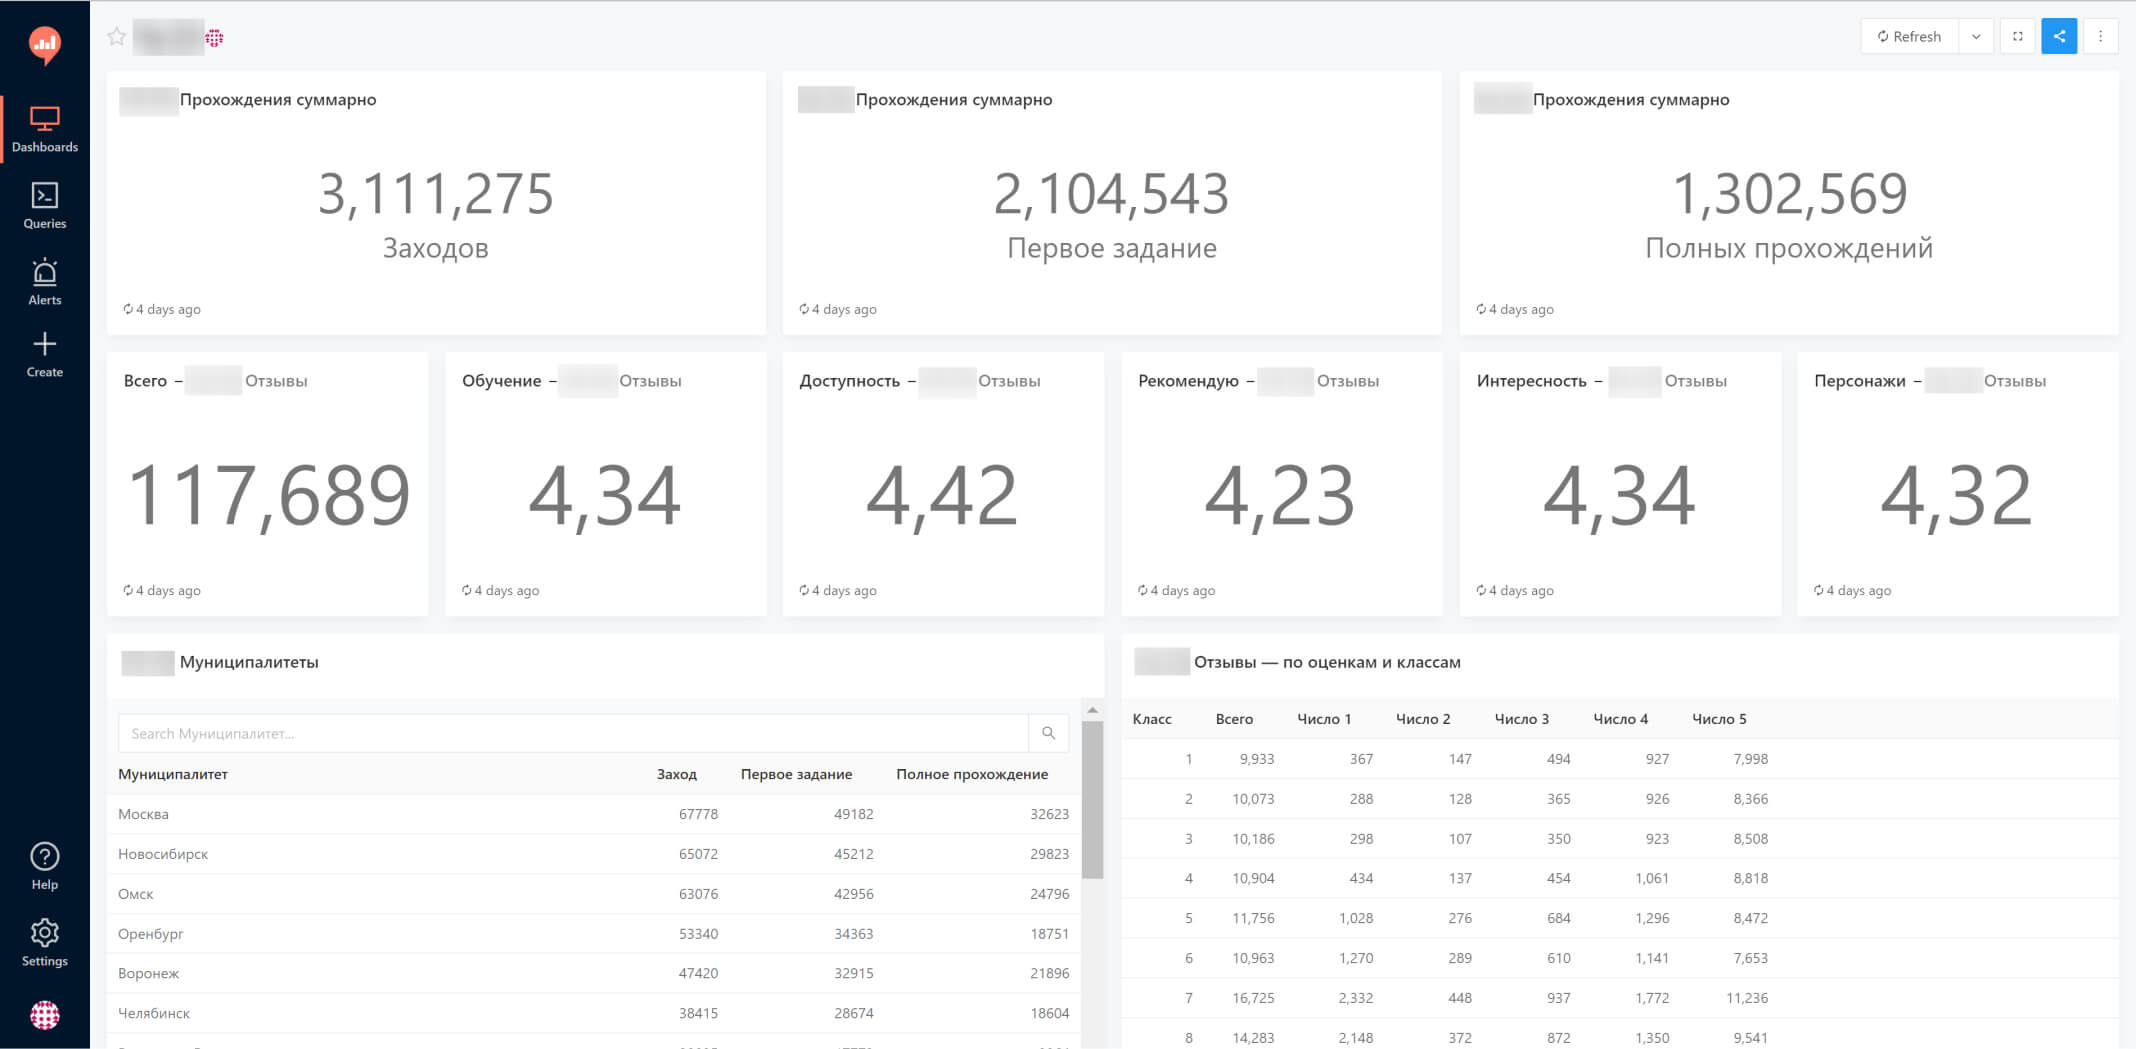
Task: Open the Redash home logo
Action: point(45,45)
